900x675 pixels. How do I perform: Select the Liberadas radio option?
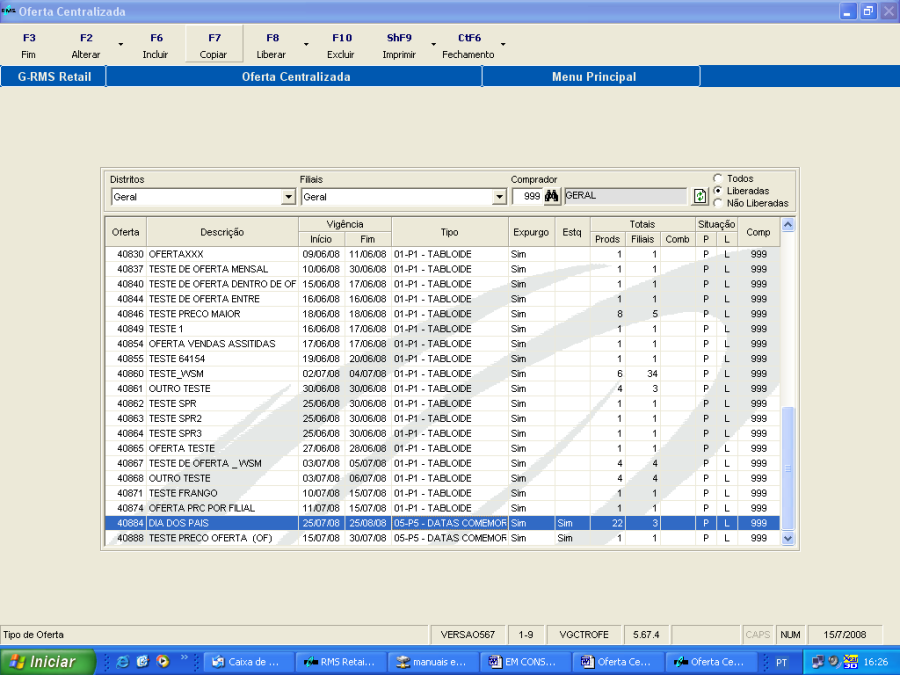pyautogui.click(x=718, y=191)
